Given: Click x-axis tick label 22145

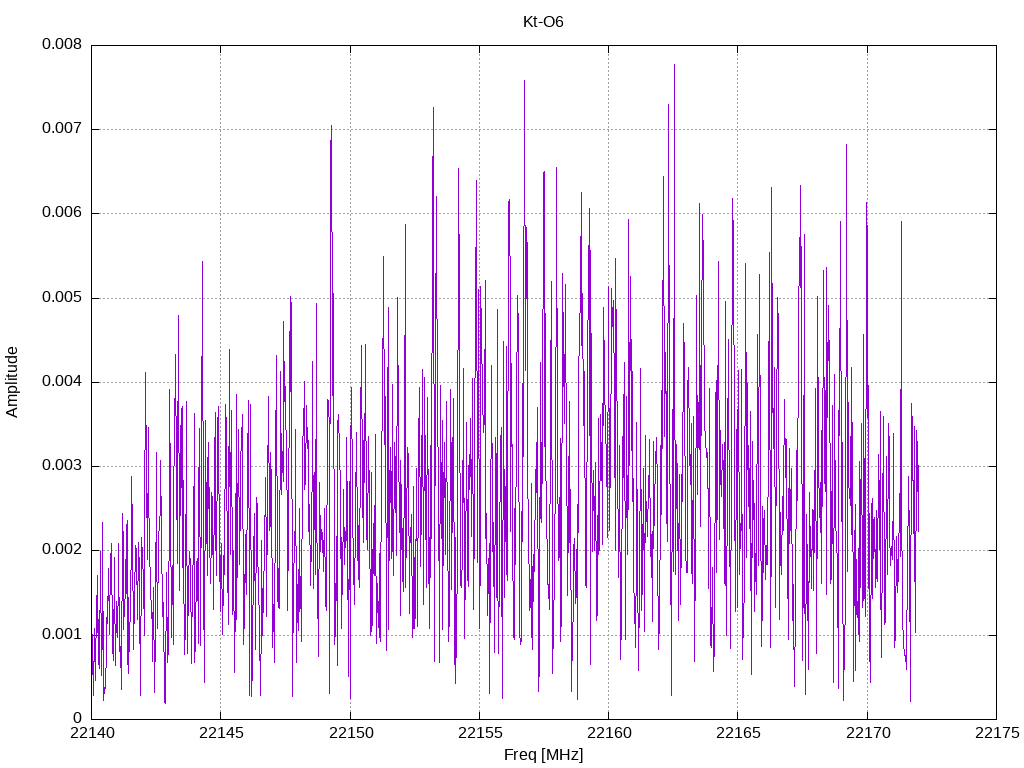Looking at the screenshot, I should point(221,733).
